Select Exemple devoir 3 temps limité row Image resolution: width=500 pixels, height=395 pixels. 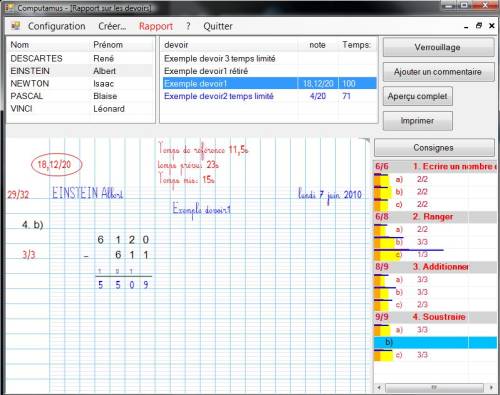point(269,58)
